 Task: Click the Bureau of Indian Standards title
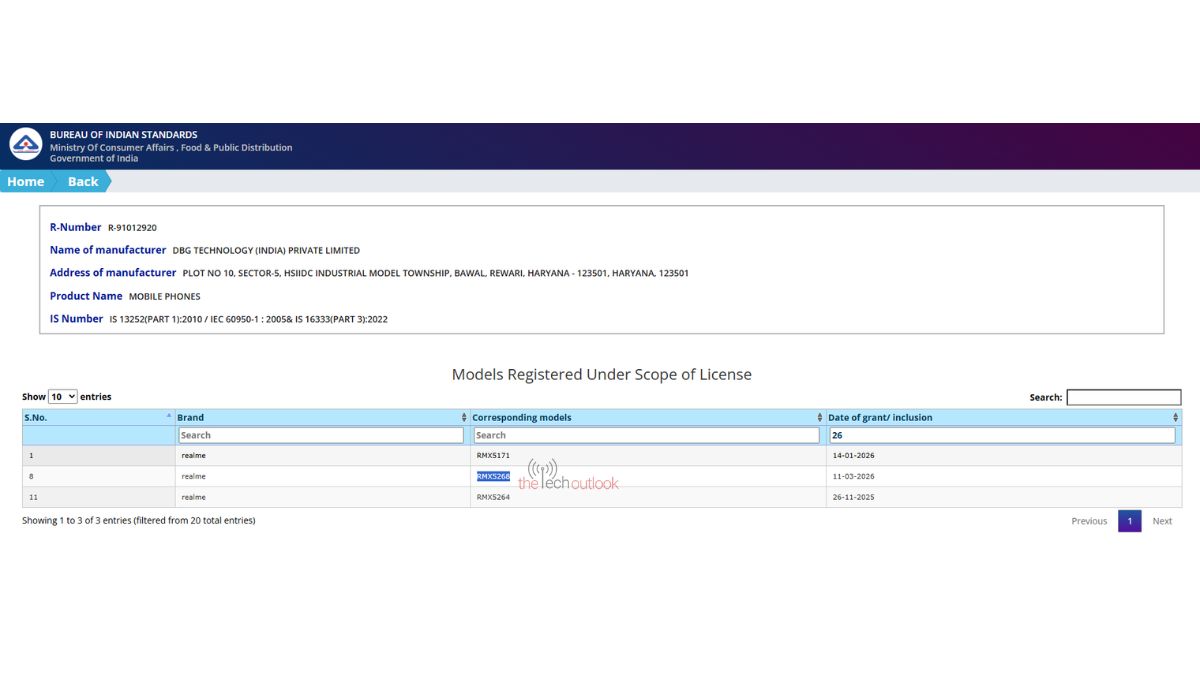pos(124,134)
